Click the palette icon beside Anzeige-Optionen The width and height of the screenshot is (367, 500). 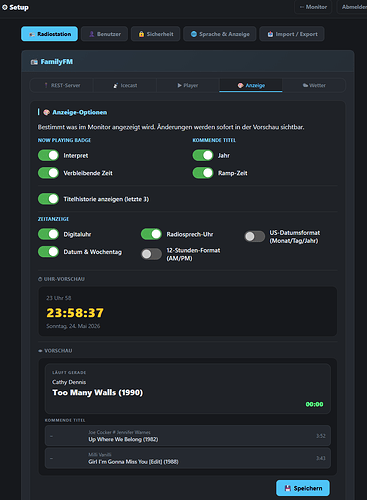click(x=47, y=112)
